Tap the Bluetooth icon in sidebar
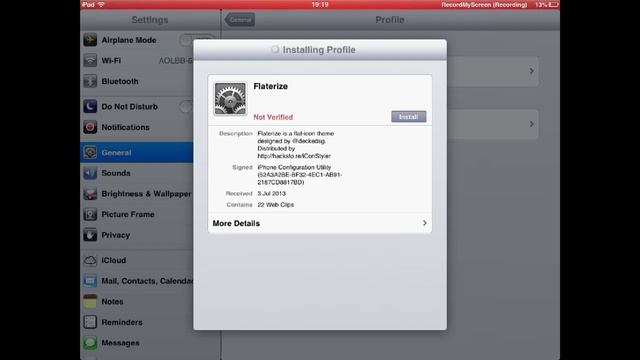640x360 pixels. (x=90, y=81)
